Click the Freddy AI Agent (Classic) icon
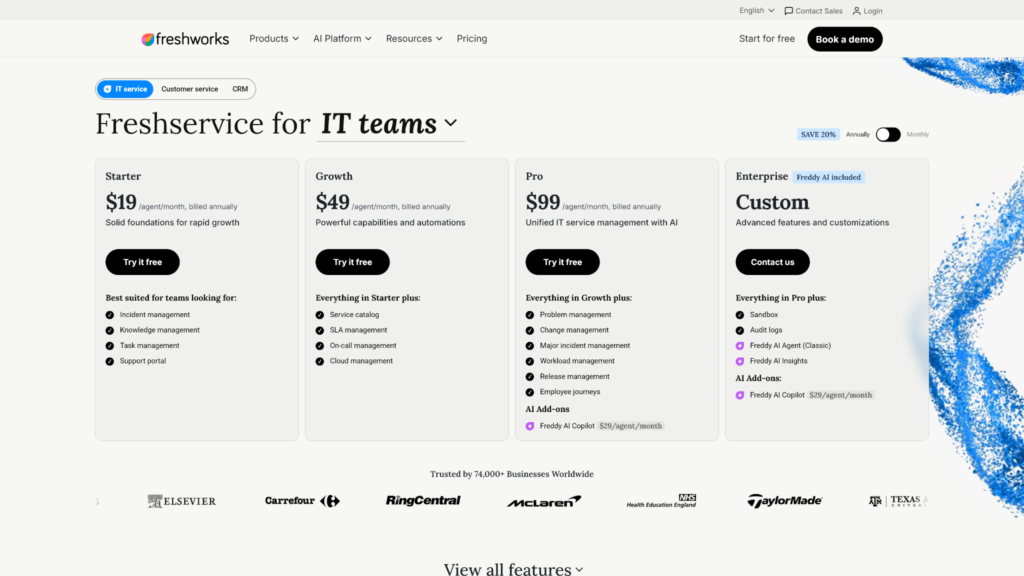Image resolution: width=1024 pixels, height=576 pixels. point(740,345)
